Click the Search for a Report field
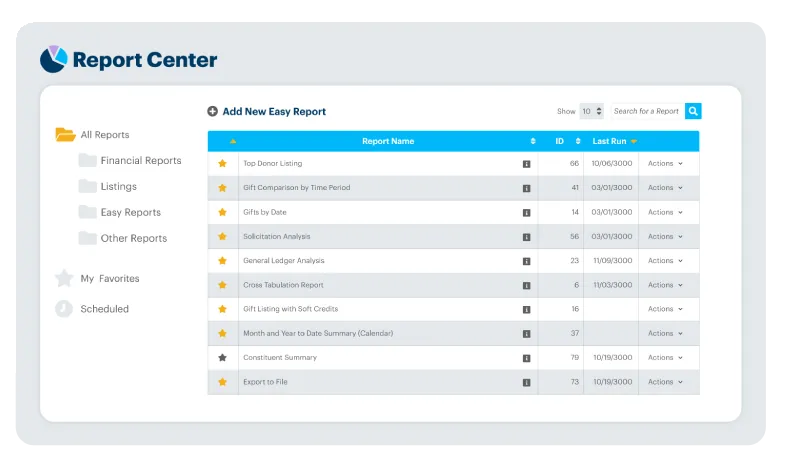 [x=647, y=111]
